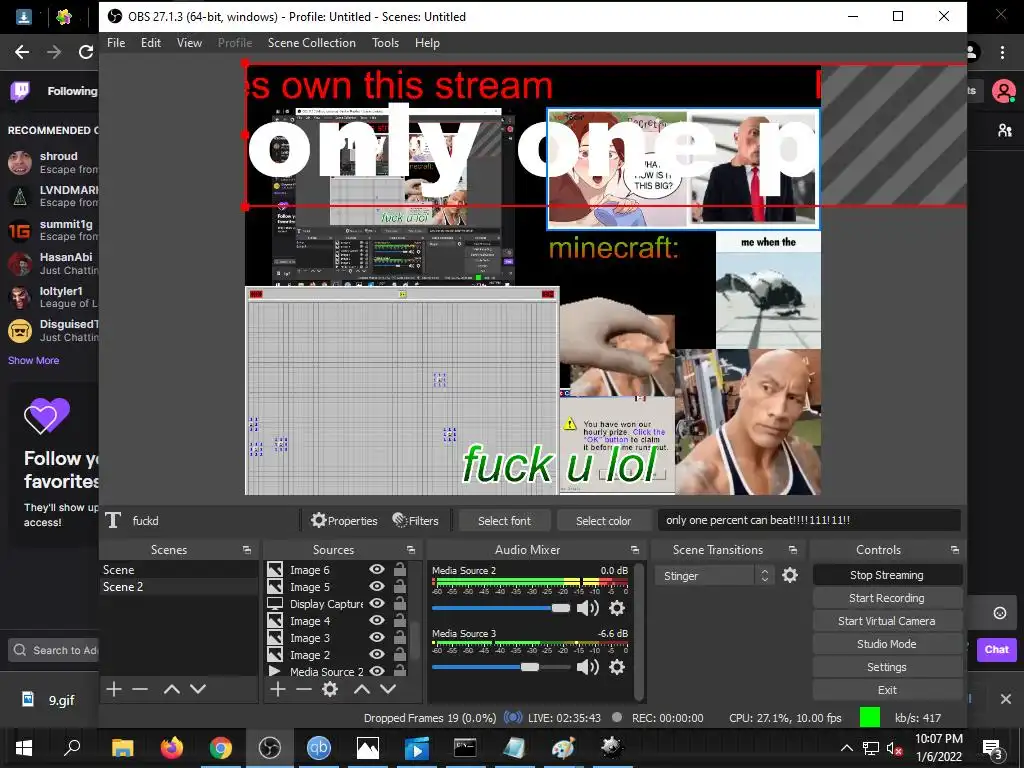Pop out the Sources dock
Viewport: 1024px width, 768px height.
[x=411, y=550]
